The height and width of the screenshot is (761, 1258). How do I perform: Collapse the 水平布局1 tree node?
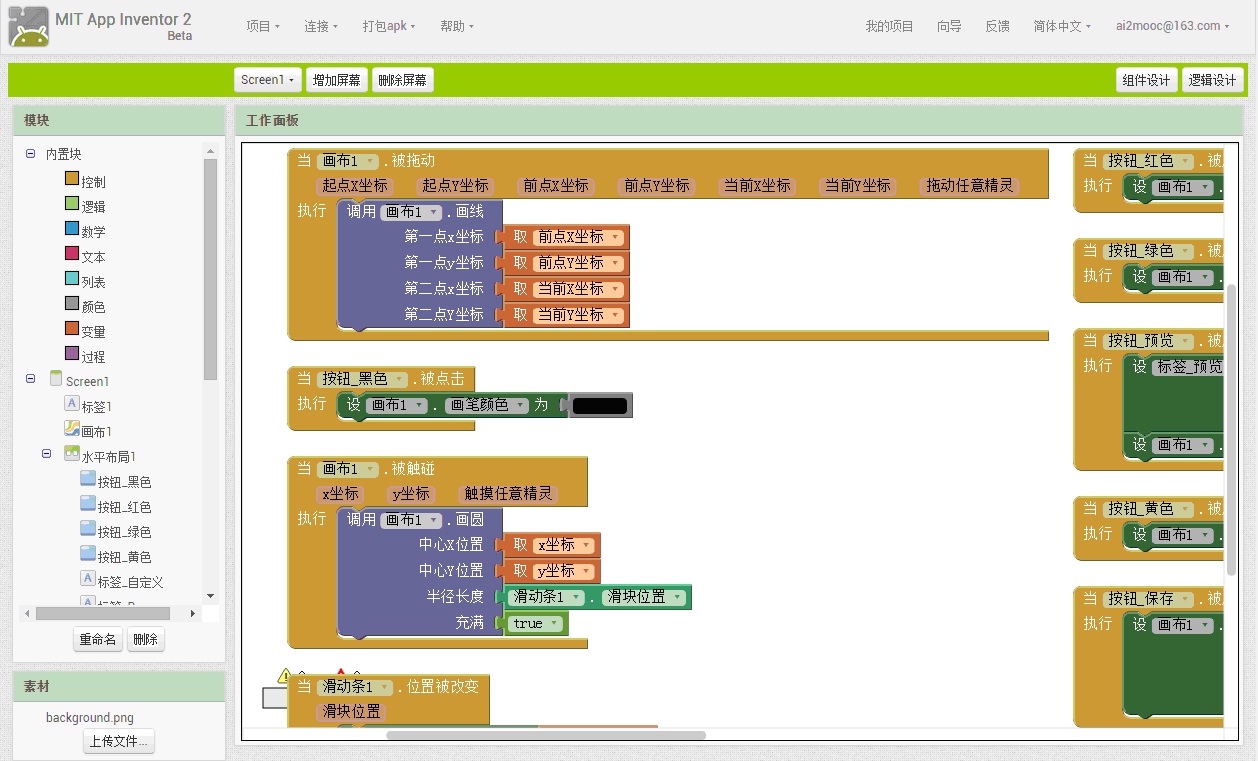tap(46, 453)
